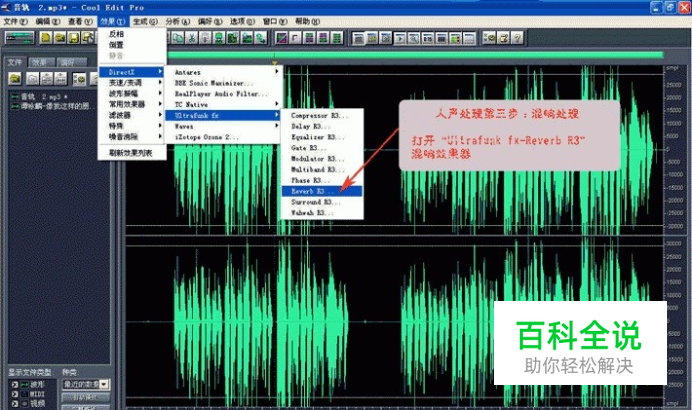Click the Paste toolbar icon beside Cut
This screenshot has height=410, width=692.
(x=205, y=38)
